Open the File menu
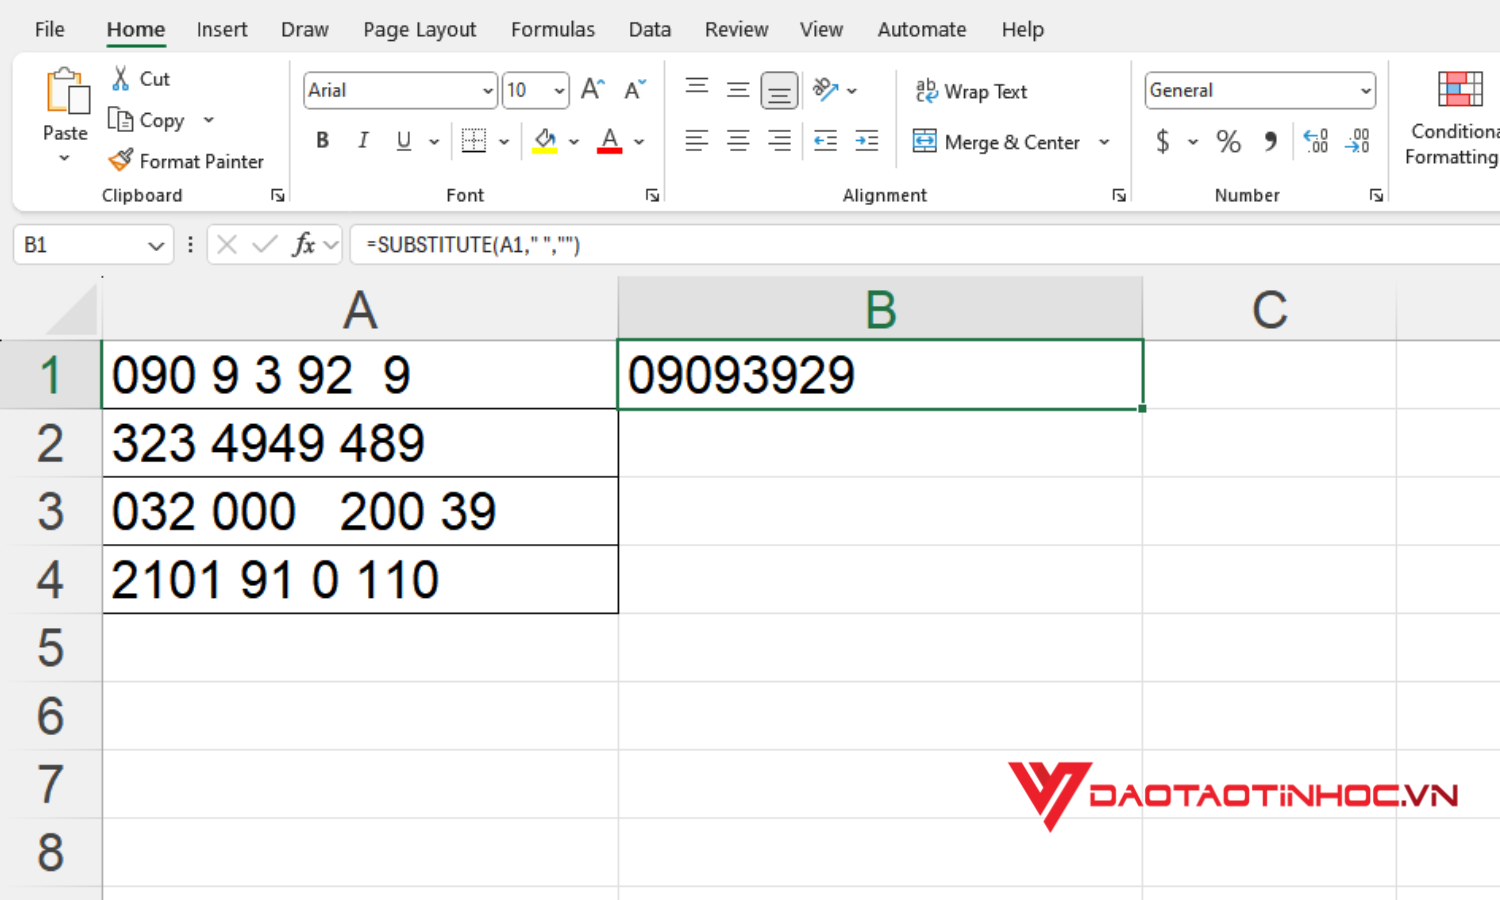1500x900 pixels. pyautogui.click(x=50, y=30)
